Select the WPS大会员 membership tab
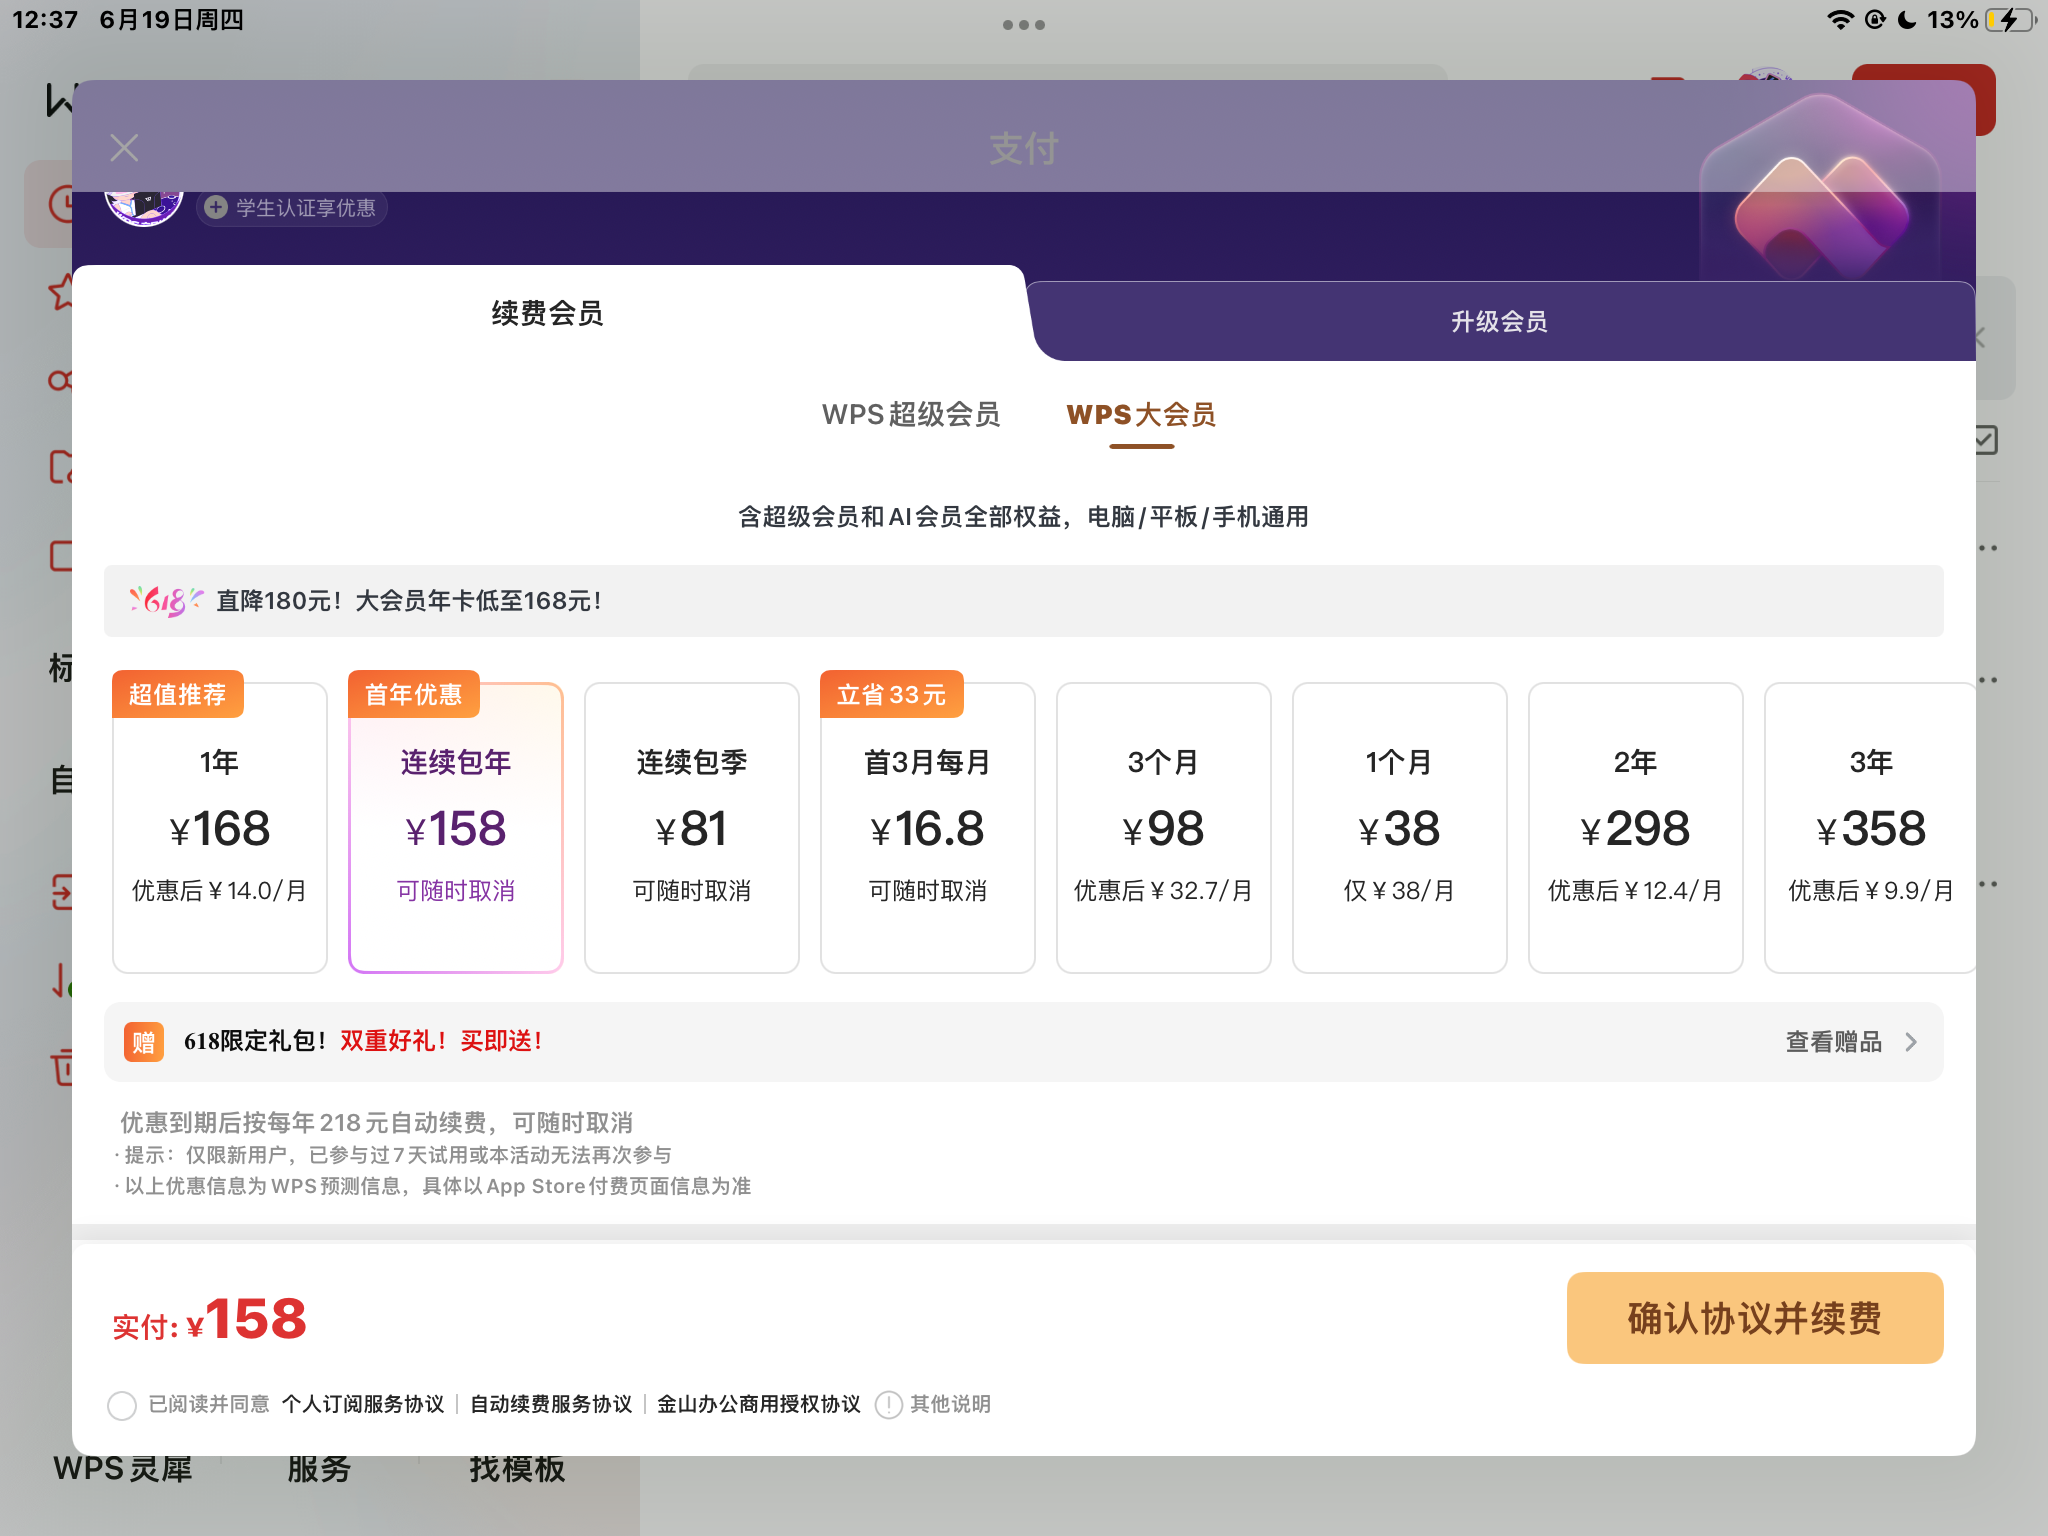This screenshot has width=2048, height=1536. pos(1141,414)
